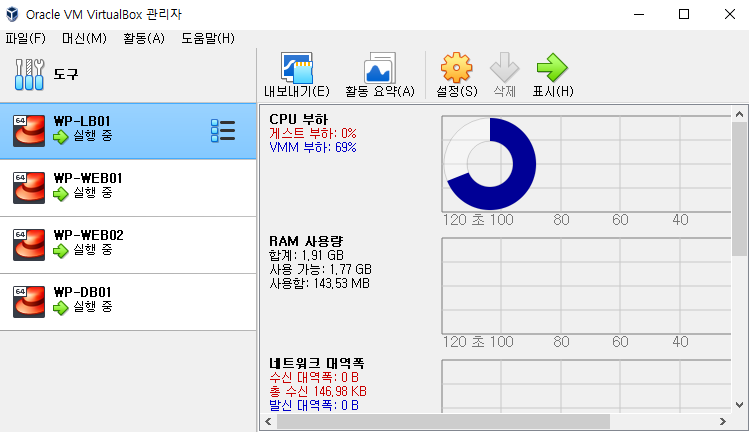Click the 사용 가능: 1.77 GB text
Image resolution: width=749 pixels, height=432 pixels.
point(320,269)
